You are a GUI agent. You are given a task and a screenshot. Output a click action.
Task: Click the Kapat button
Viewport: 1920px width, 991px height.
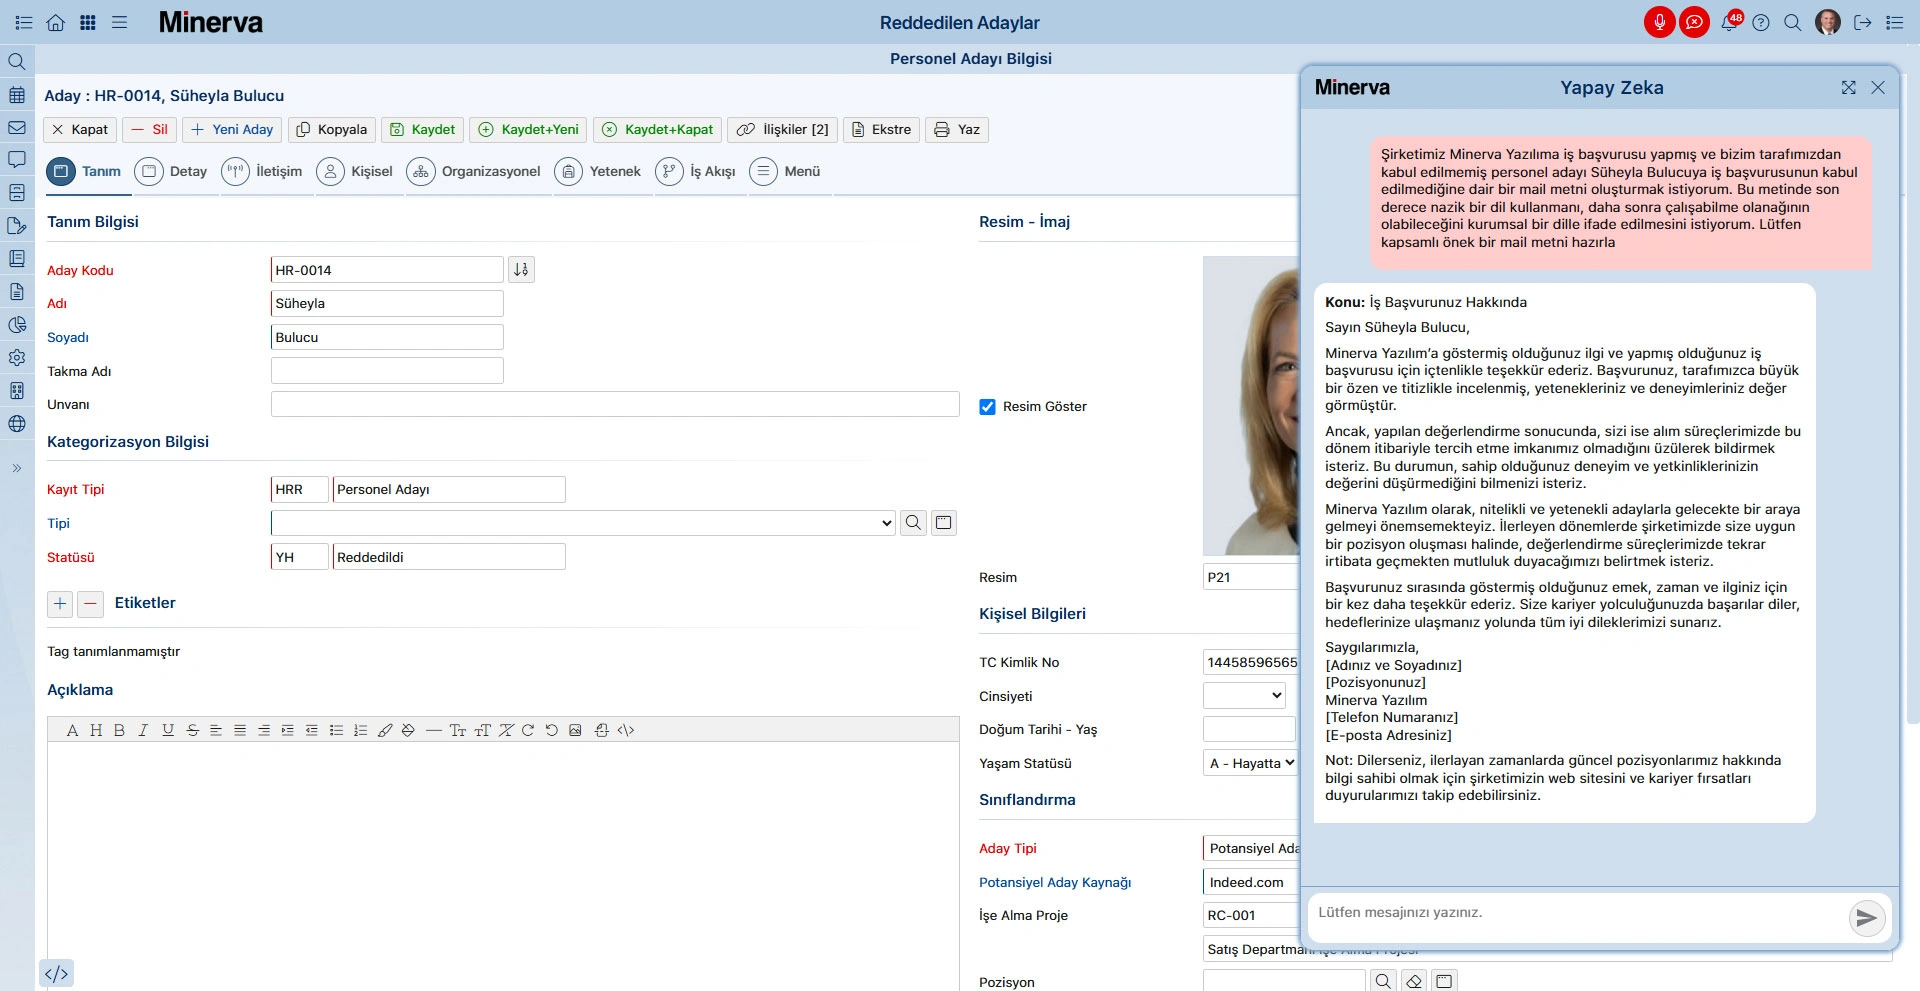coord(80,130)
